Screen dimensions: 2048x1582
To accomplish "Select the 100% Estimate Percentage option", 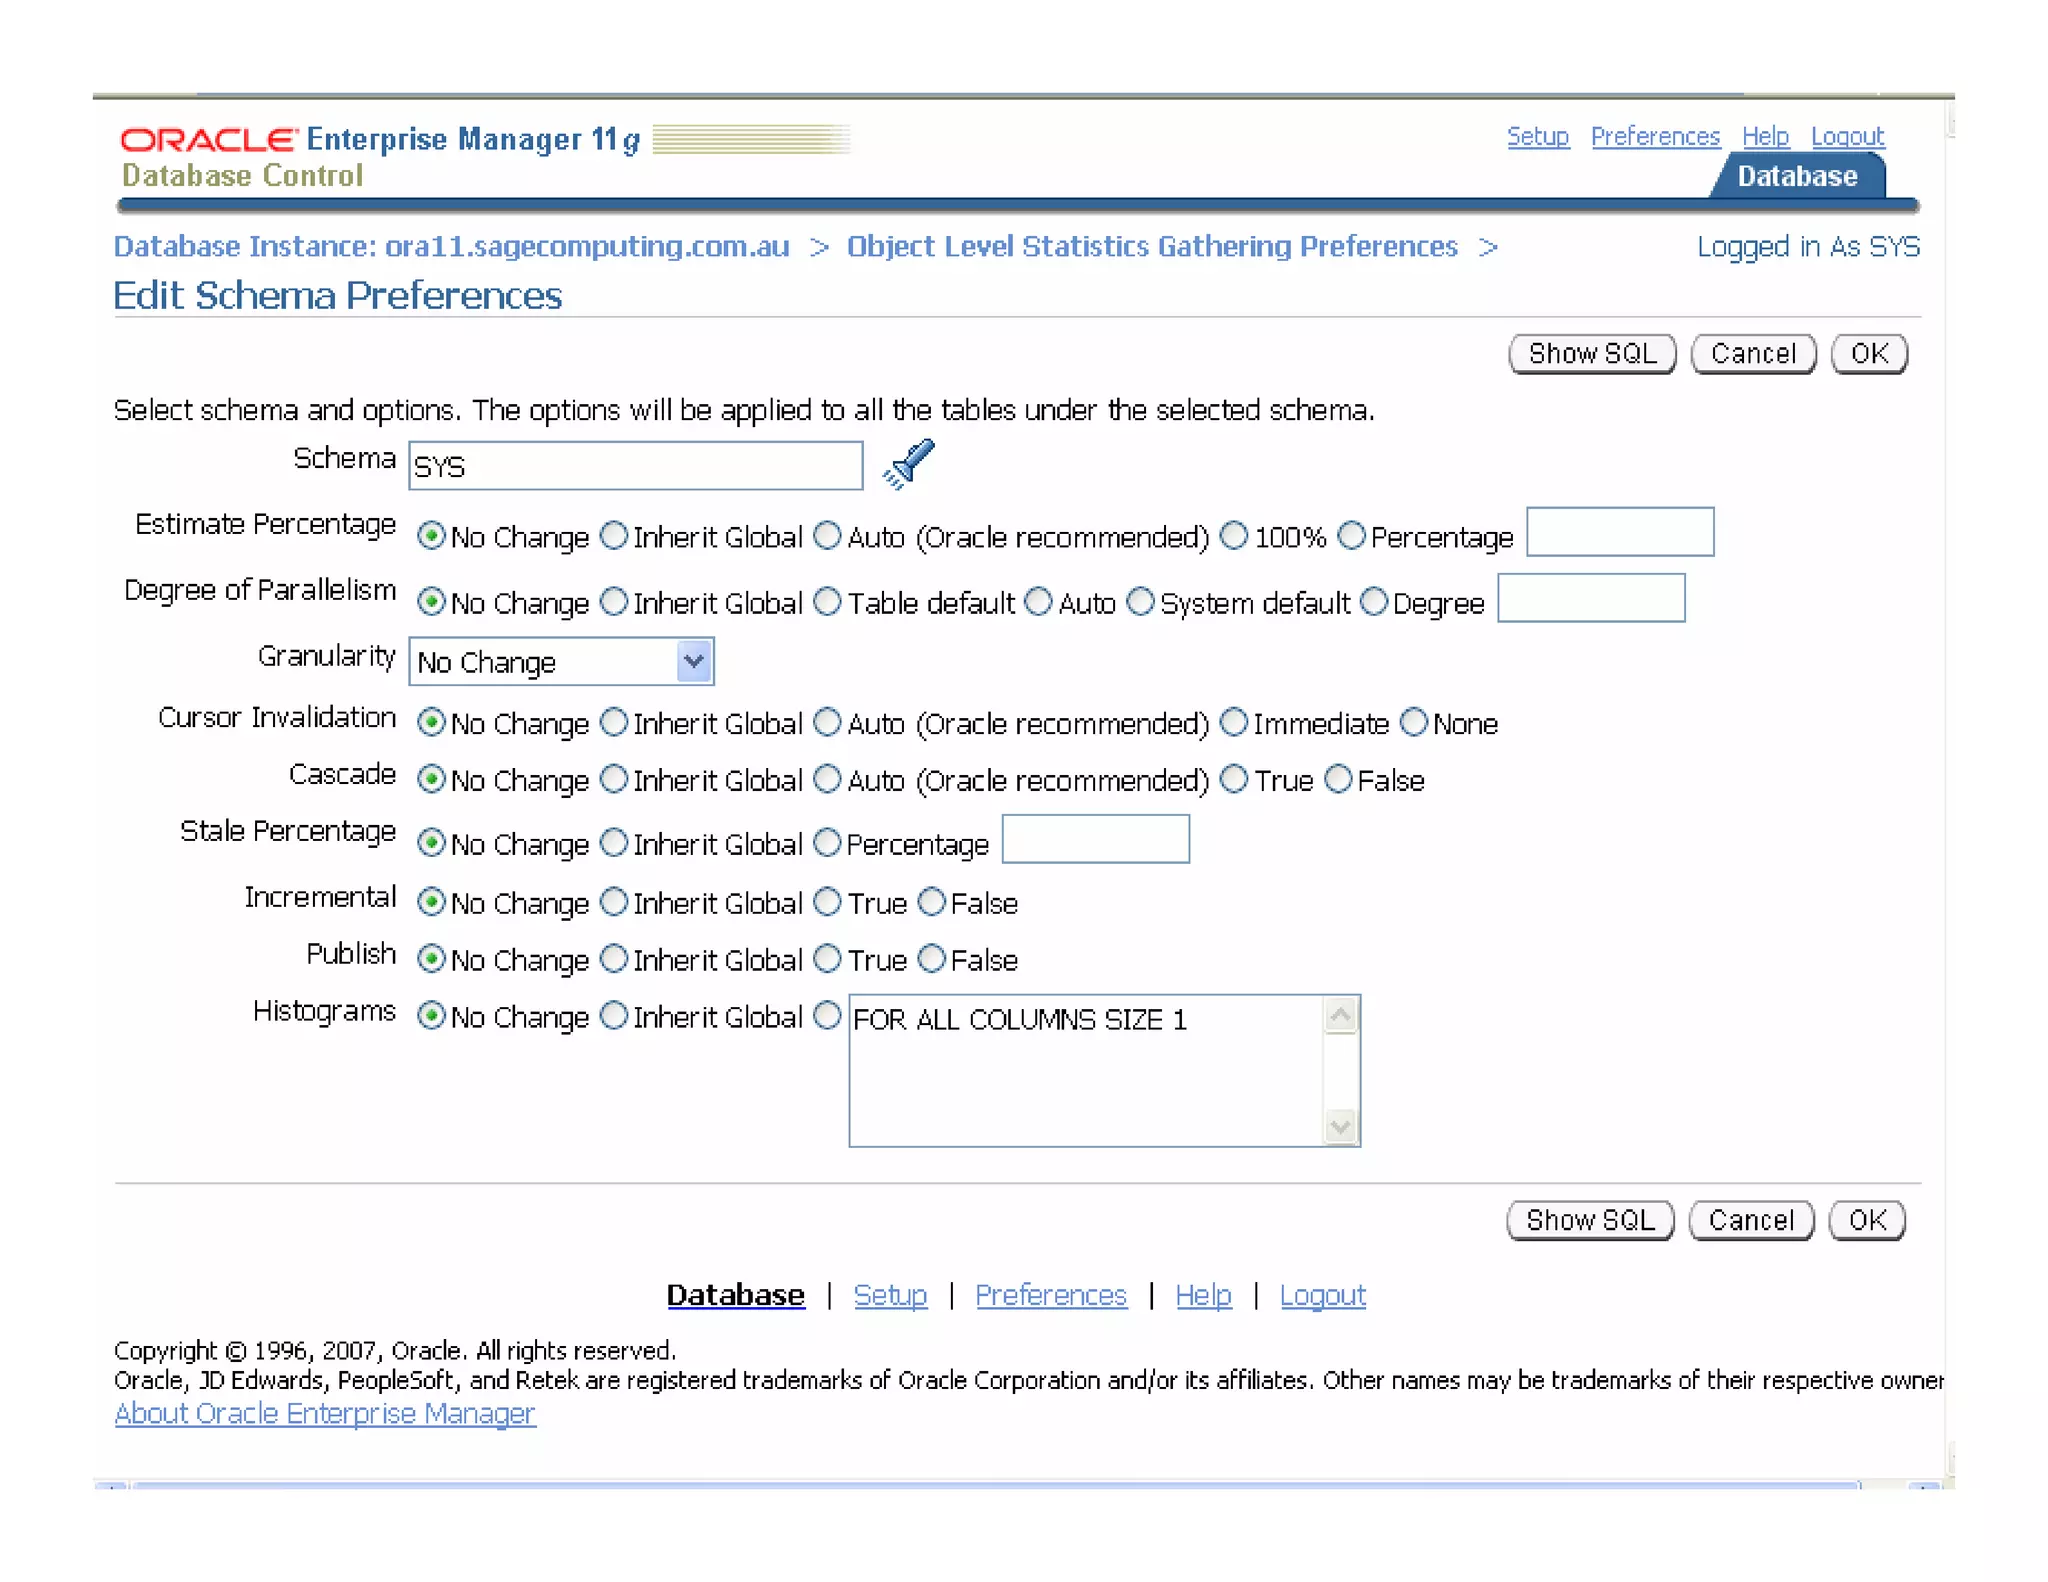I will (1235, 536).
